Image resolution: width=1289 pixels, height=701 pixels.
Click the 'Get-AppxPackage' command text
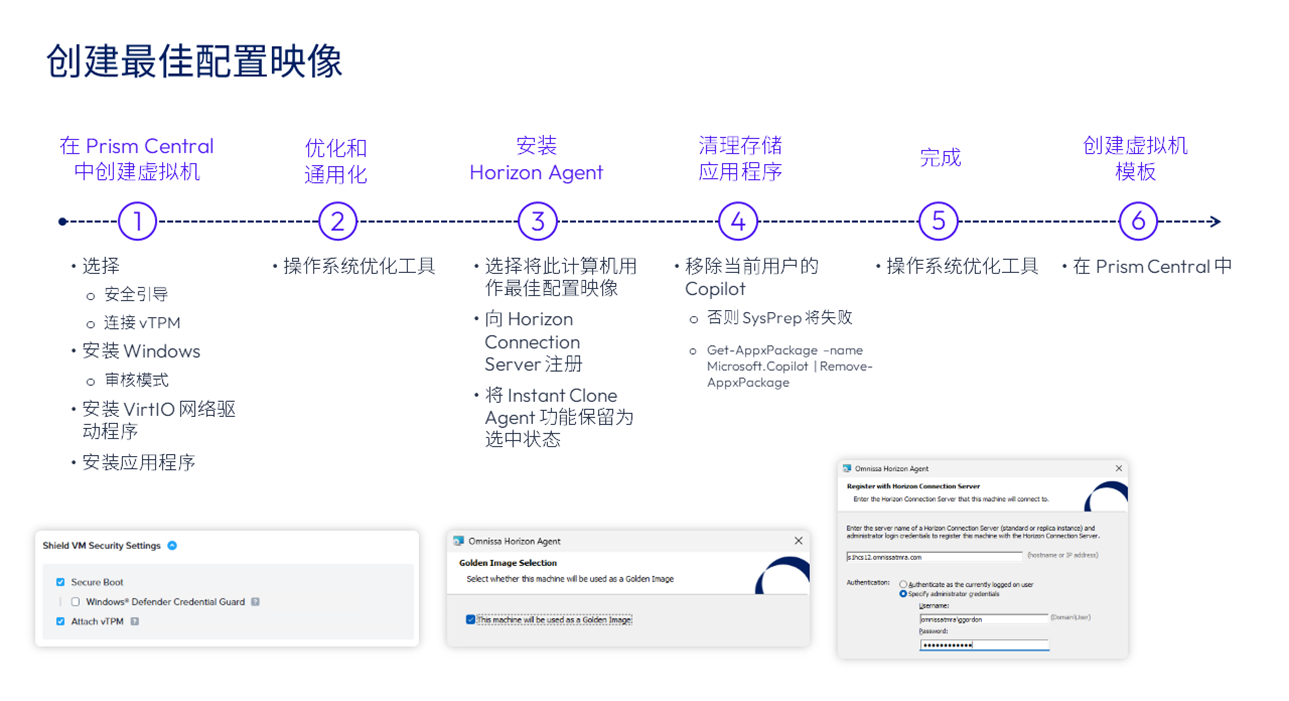coord(790,366)
